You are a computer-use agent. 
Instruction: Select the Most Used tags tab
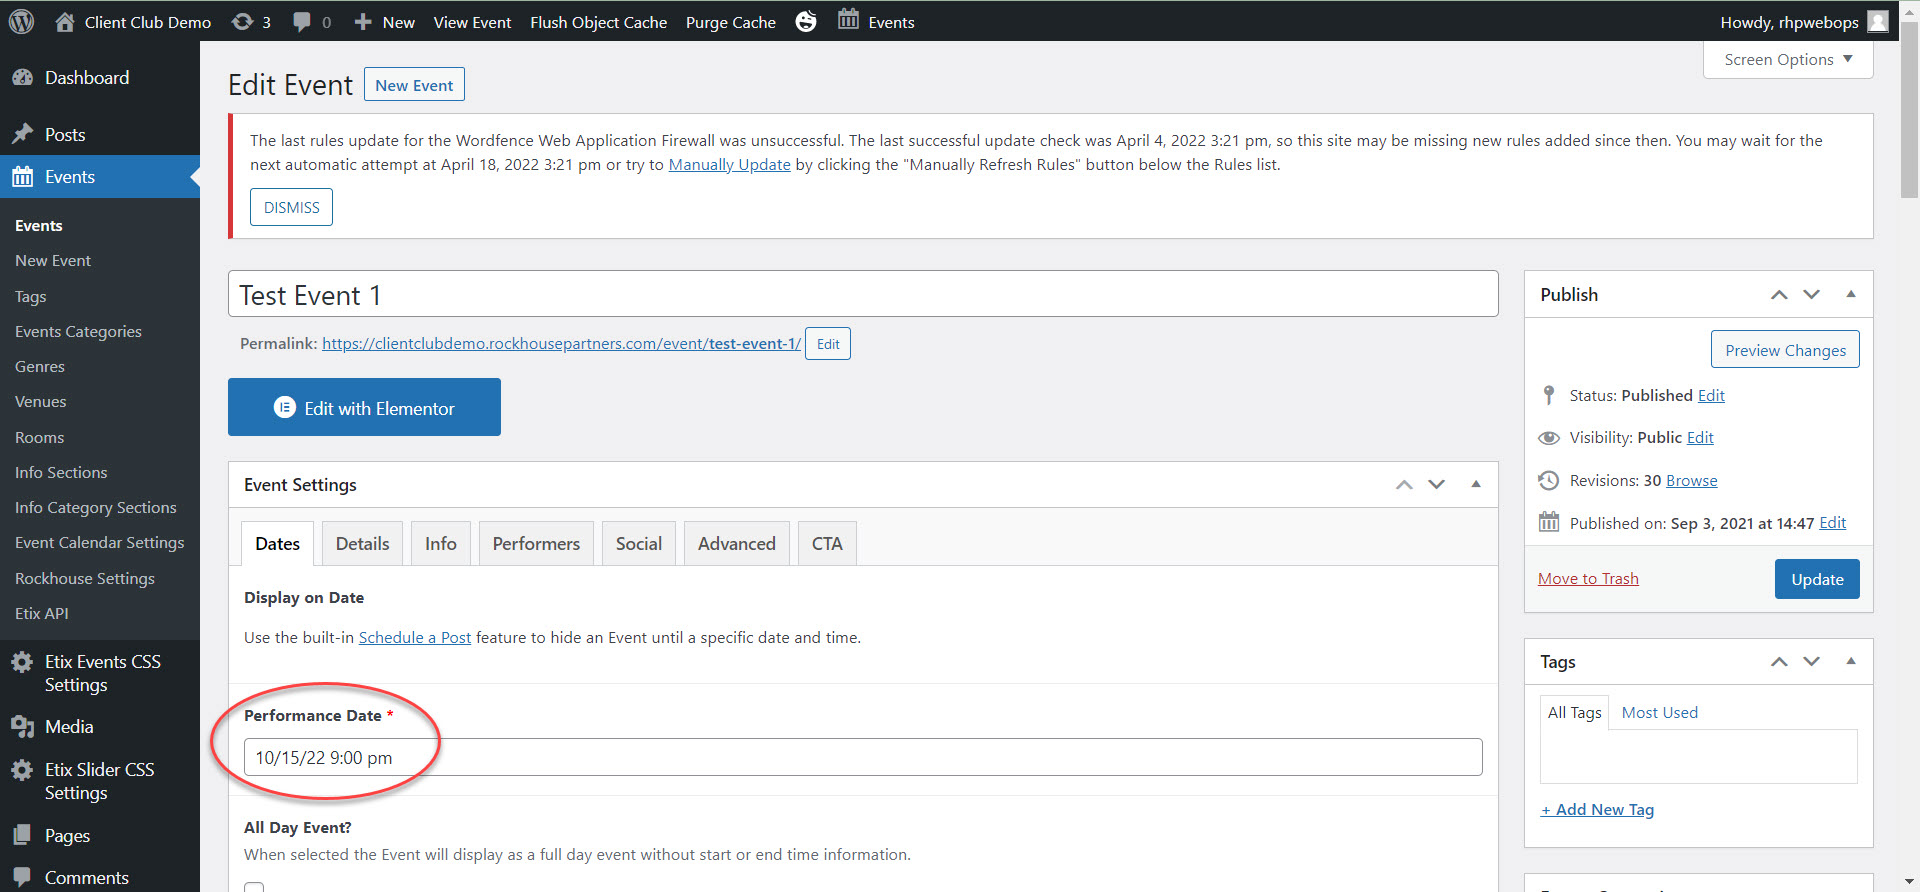point(1659,713)
